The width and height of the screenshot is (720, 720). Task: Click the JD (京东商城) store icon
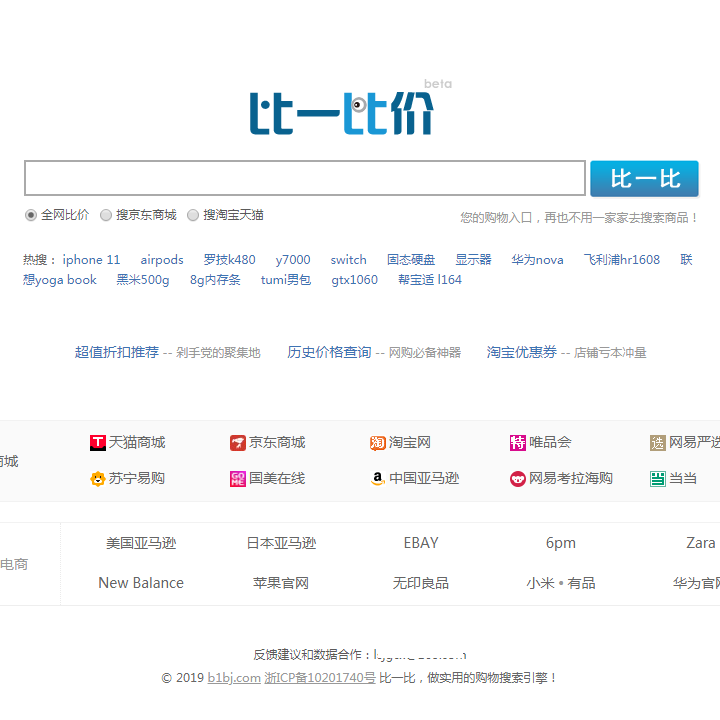(x=237, y=443)
